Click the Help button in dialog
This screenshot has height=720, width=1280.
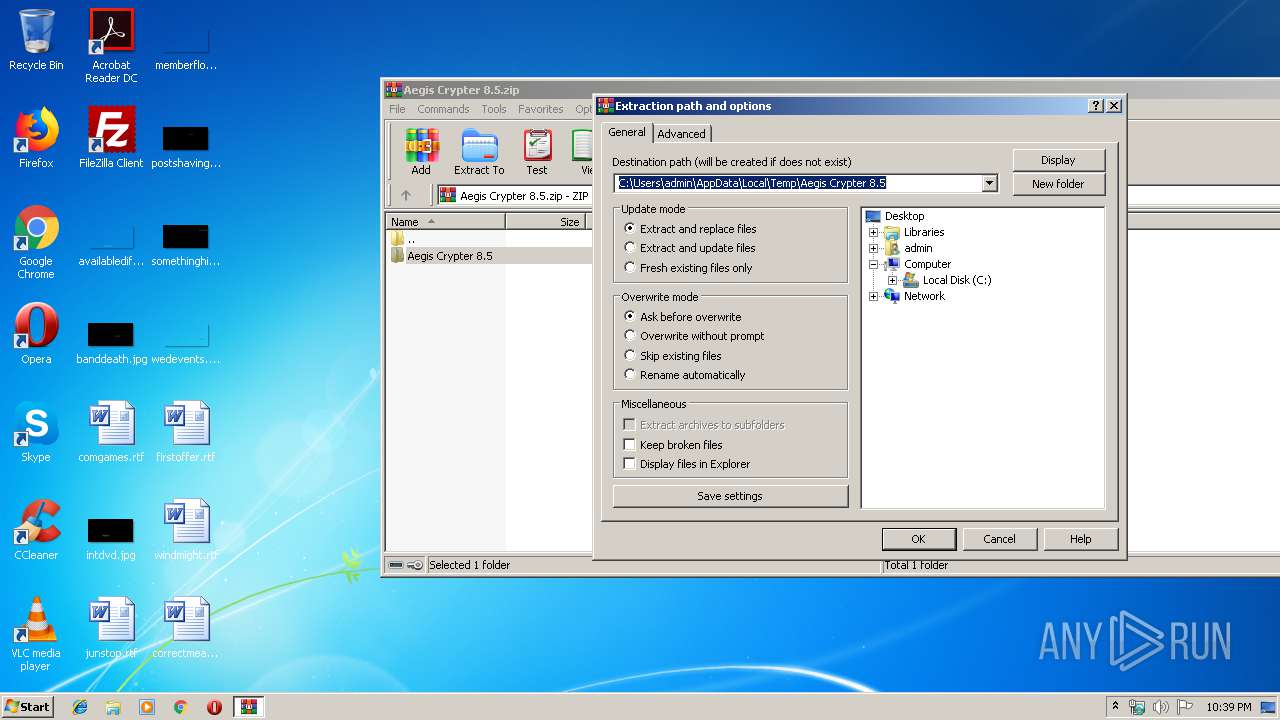(x=1080, y=539)
